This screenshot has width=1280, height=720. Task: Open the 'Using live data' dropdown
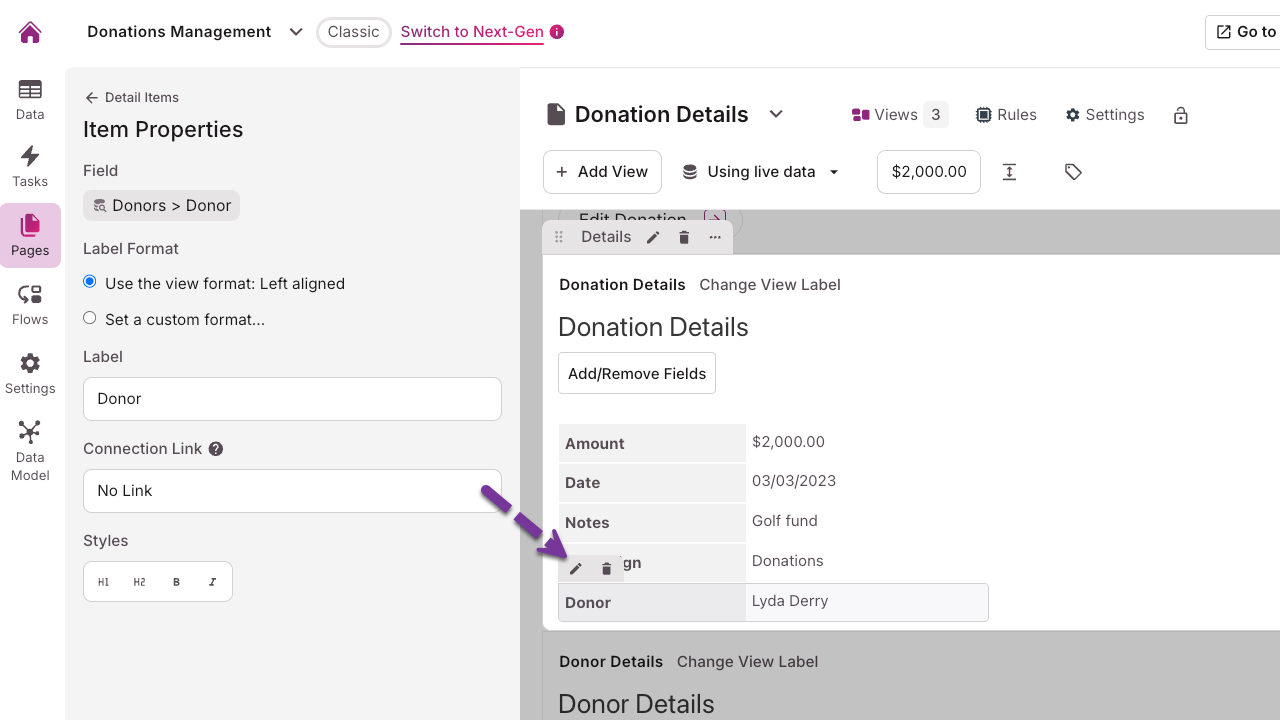coord(760,172)
